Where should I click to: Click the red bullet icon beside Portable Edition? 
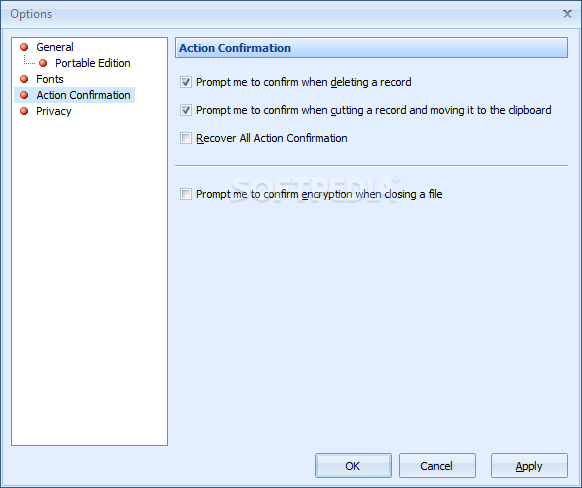(43, 63)
